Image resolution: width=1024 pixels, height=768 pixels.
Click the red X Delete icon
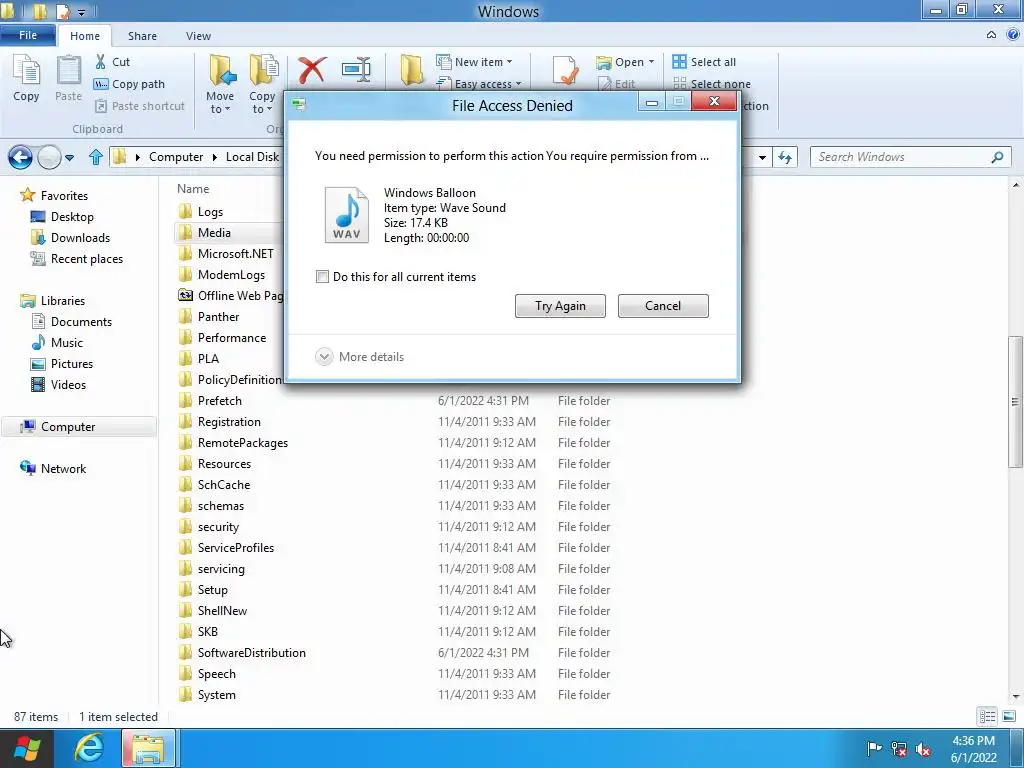pyautogui.click(x=312, y=69)
